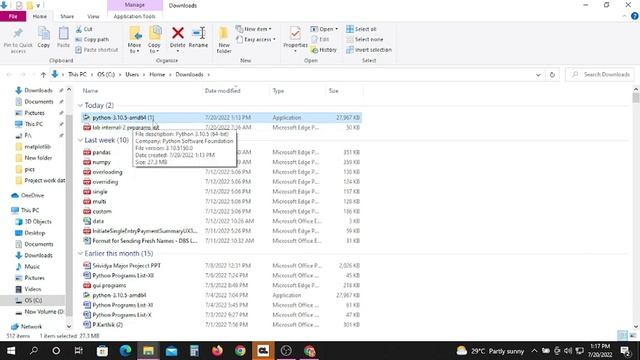Click the Copy ribbon button
This screenshot has width=640, height=360.
(x=44, y=37)
